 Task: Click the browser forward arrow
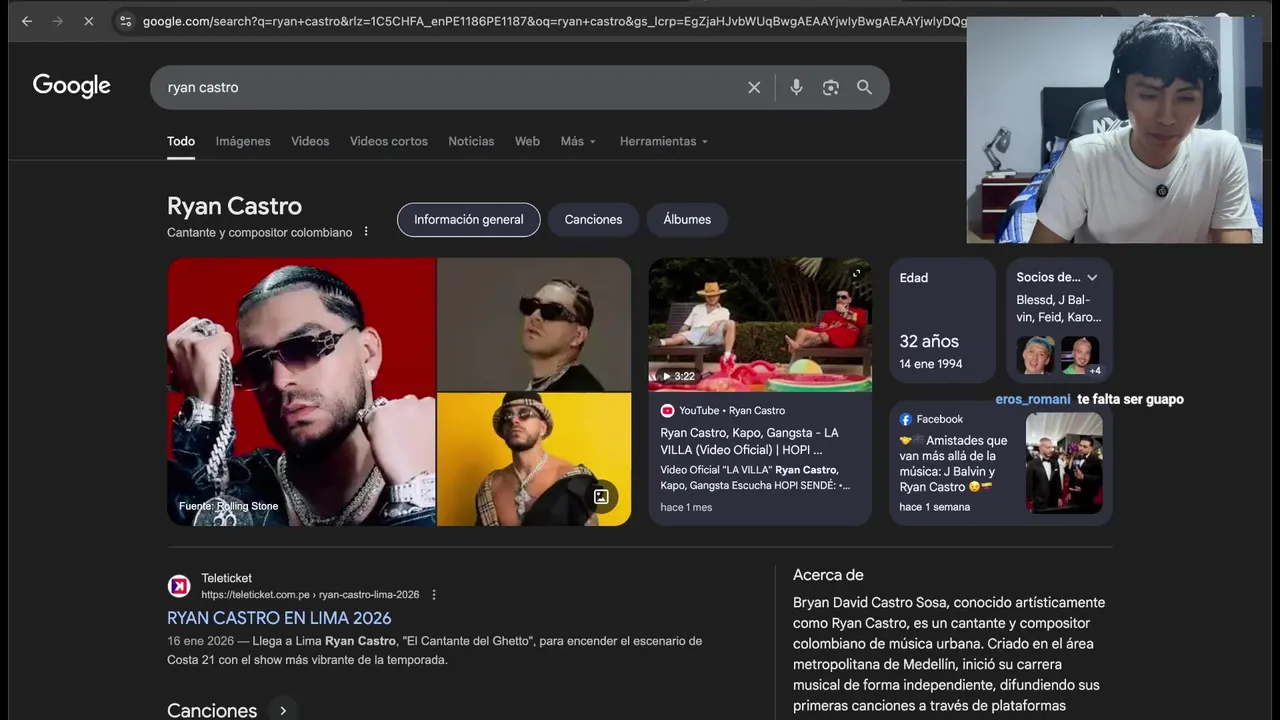pos(57,21)
